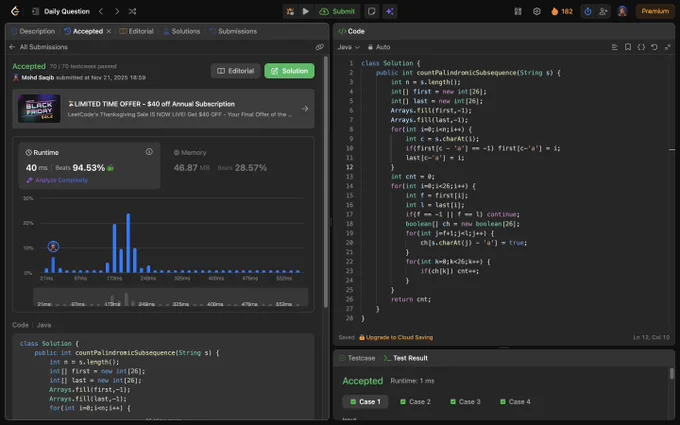The width and height of the screenshot is (680, 425).
Task: Open the notes sticky icon
Action: click(x=372, y=11)
